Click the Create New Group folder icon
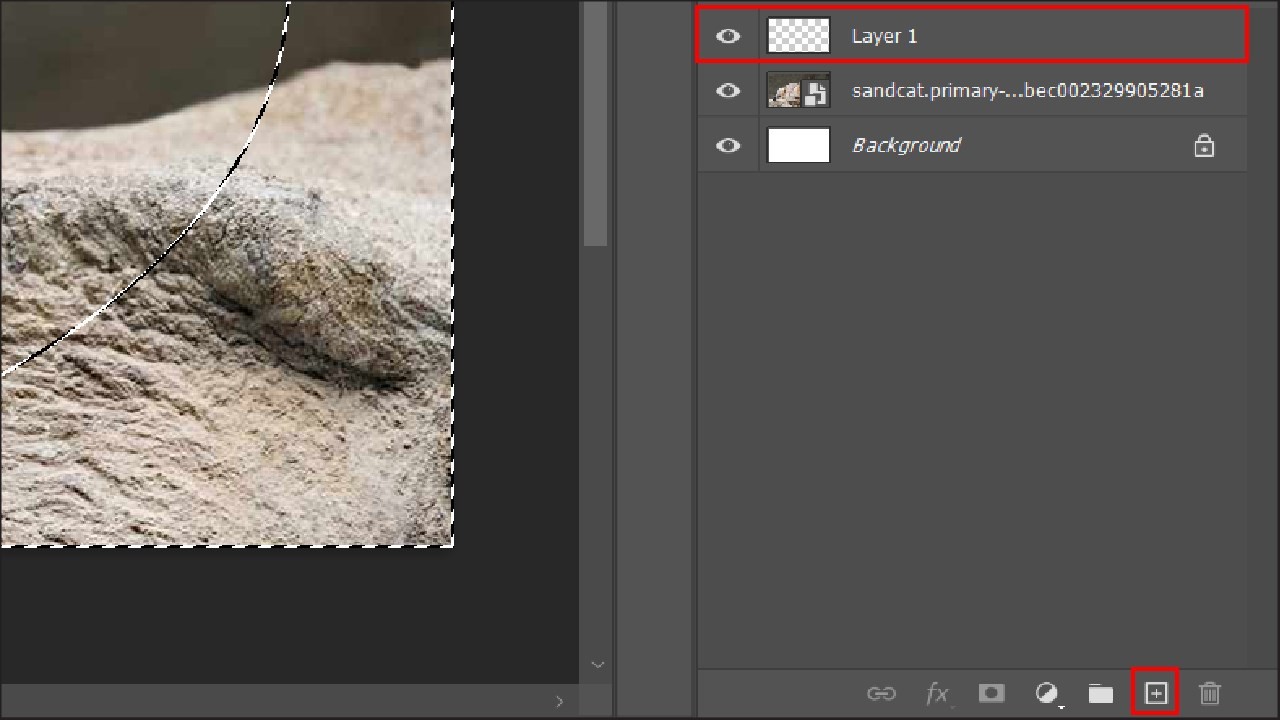 [x=1100, y=693]
